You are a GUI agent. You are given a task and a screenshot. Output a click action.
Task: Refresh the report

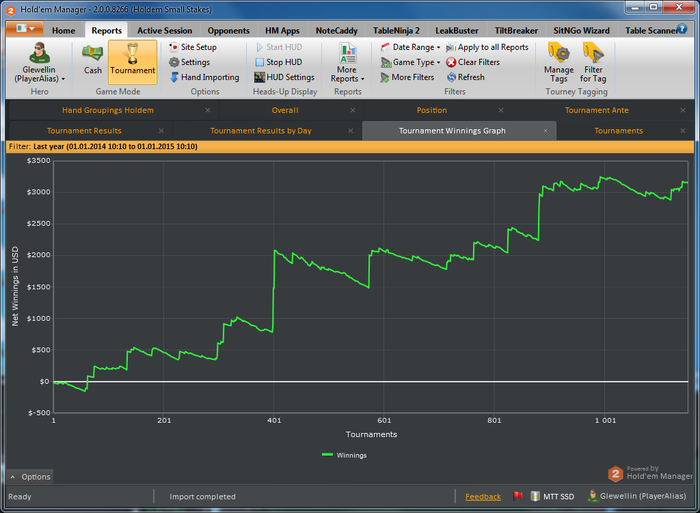coord(466,77)
